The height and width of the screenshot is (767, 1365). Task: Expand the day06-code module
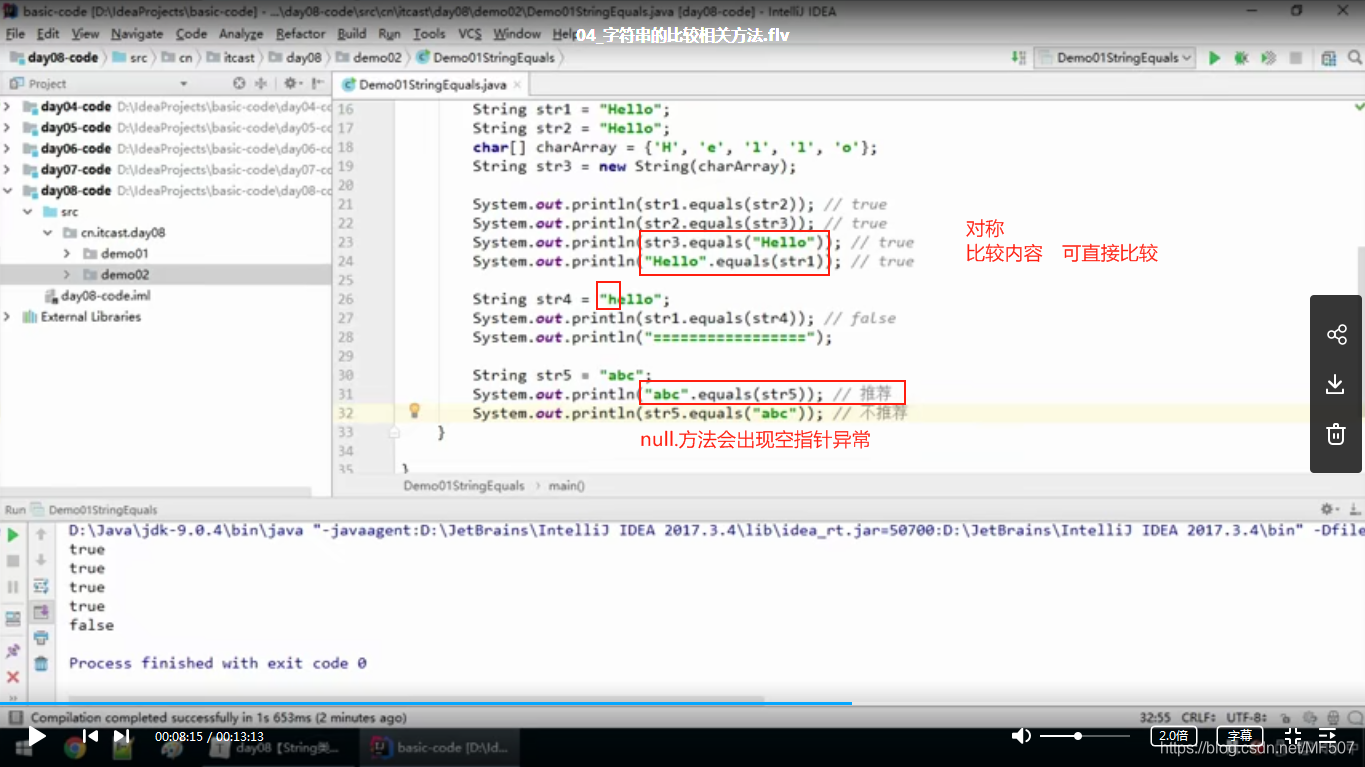pos(8,148)
